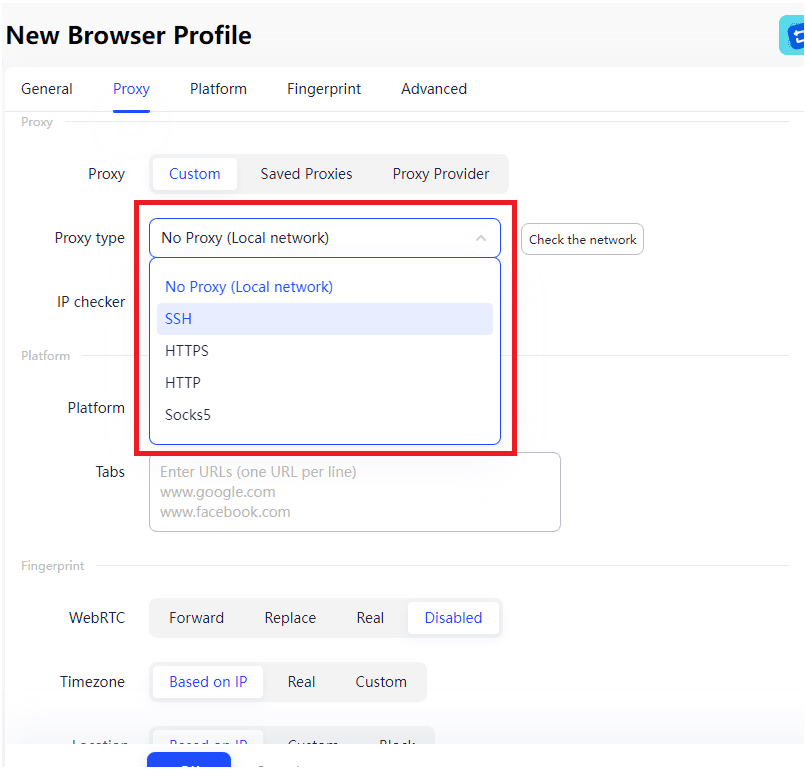This screenshot has width=806, height=769.
Task: Choose No Proxy (Local network) list option
Action: click(324, 287)
